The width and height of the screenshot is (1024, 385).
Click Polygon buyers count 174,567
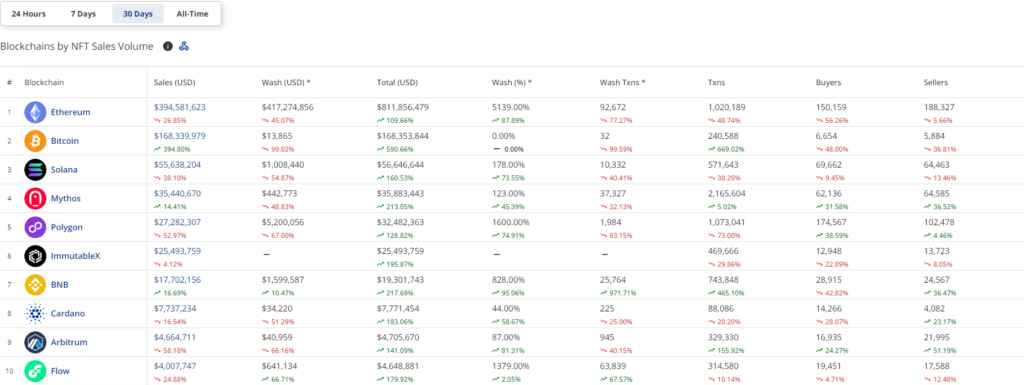click(x=831, y=222)
